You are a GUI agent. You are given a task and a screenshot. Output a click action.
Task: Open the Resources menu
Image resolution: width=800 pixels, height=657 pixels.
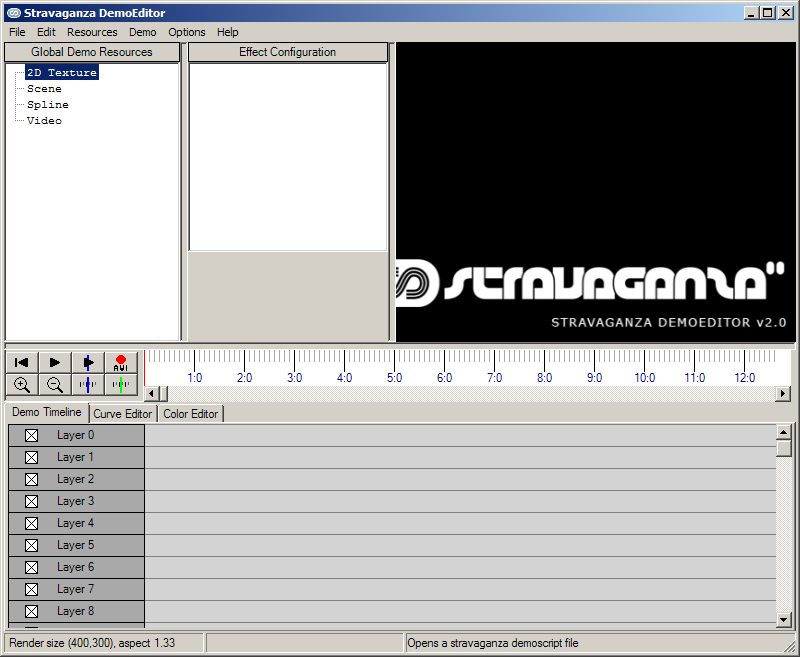tap(92, 32)
